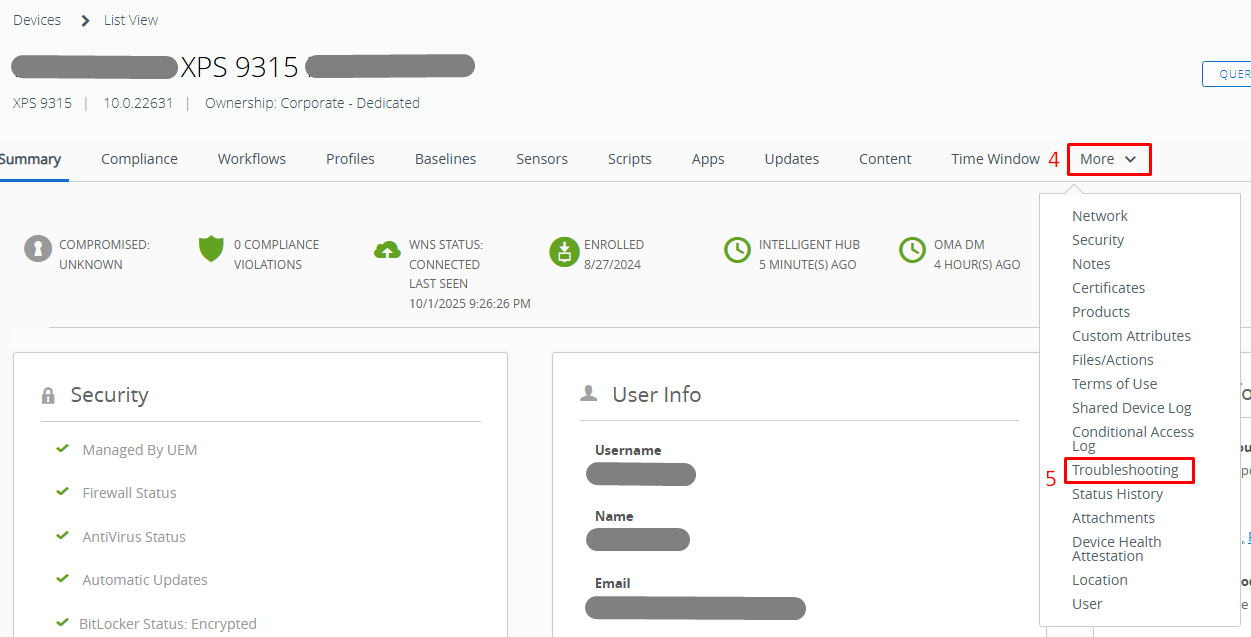This screenshot has height=637, width=1251.
Task: Click the Intelligent Hub clock icon
Action: click(738, 250)
